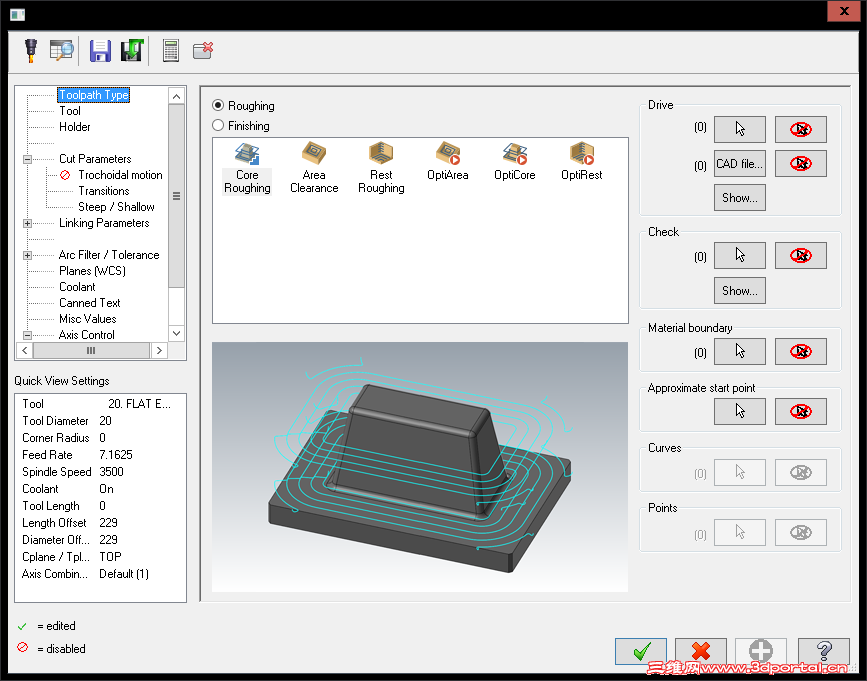Click the Spindle Speed 3500 value
The height and width of the screenshot is (681, 867).
pyautogui.click(x=111, y=472)
